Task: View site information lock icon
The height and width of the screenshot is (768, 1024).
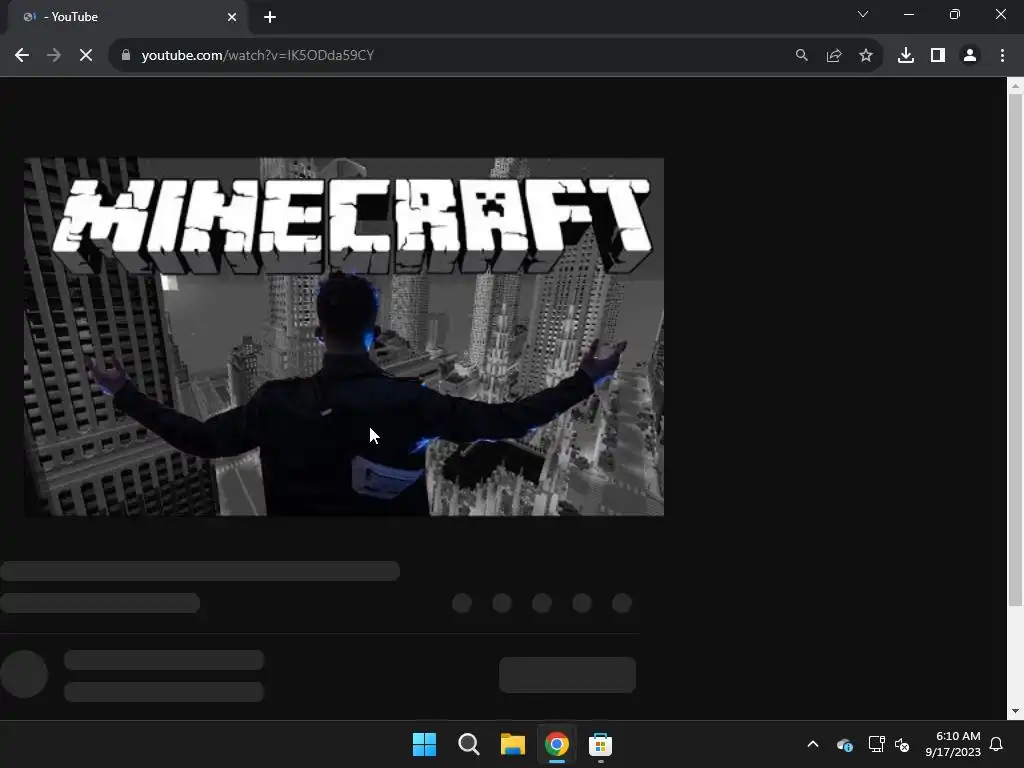Action: pyautogui.click(x=126, y=55)
